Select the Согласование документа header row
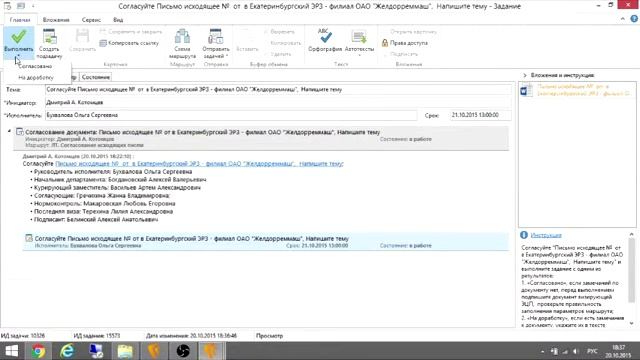The width and height of the screenshot is (640, 360). click(261, 138)
